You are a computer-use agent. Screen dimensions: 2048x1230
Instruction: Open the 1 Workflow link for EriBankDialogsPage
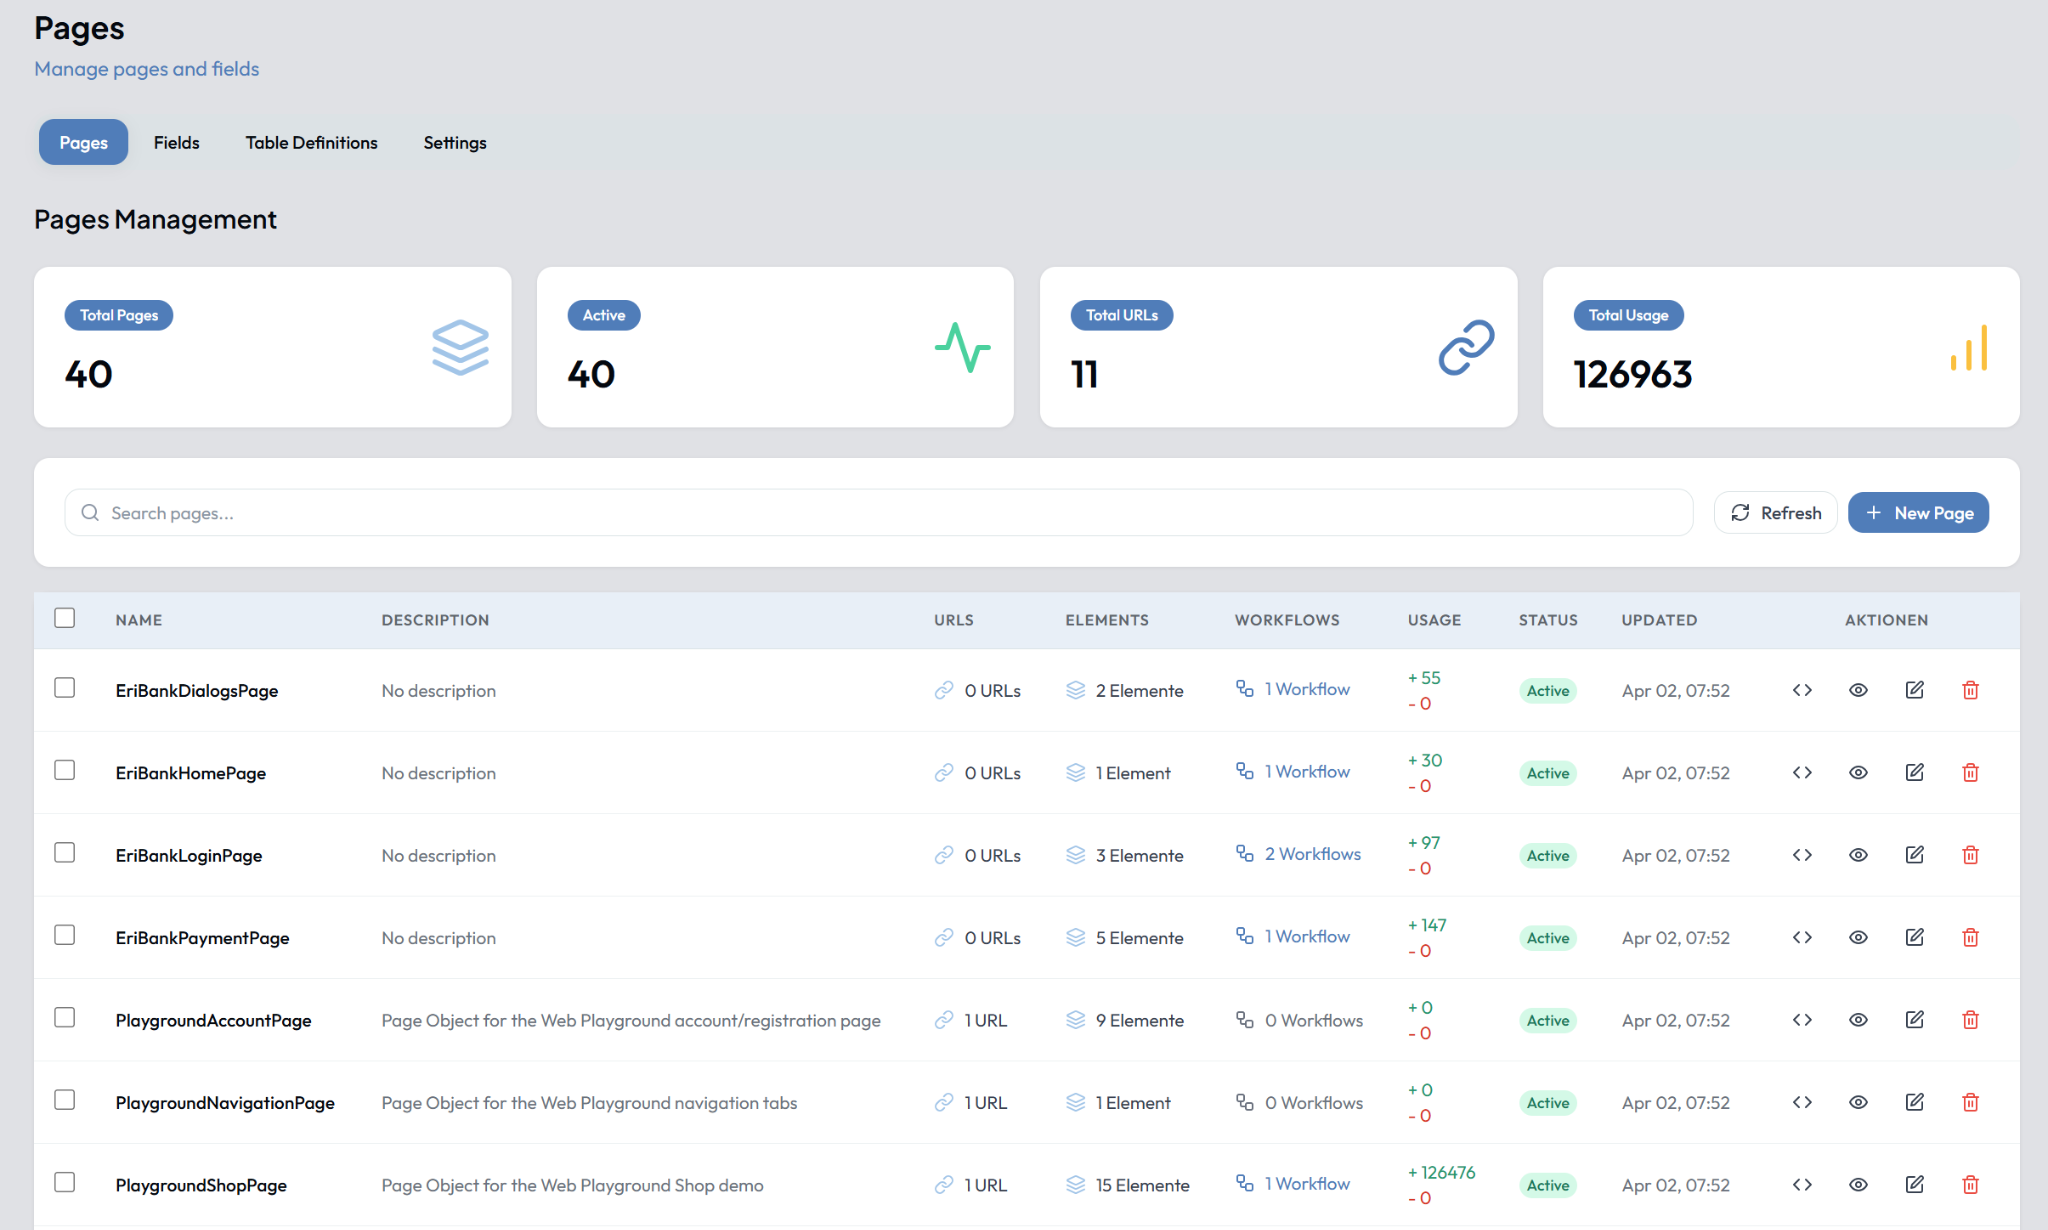click(1293, 689)
